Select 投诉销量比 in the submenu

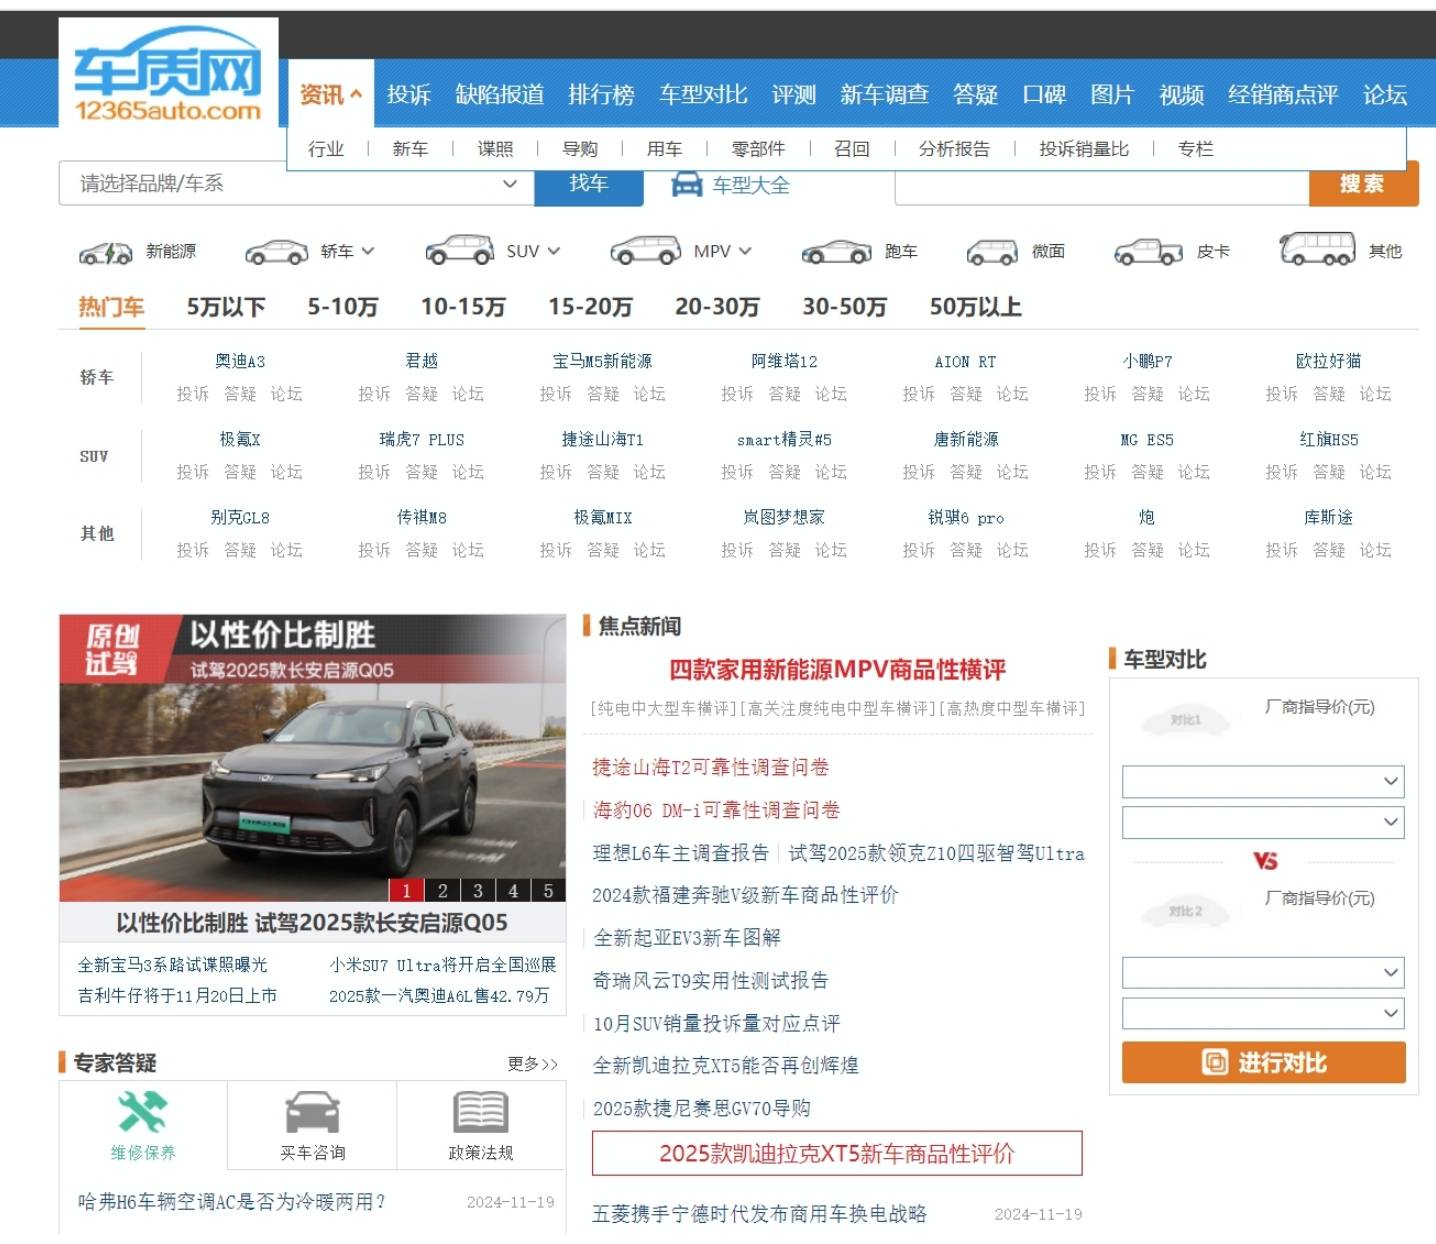pyautogui.click(x=1084, y=149)
